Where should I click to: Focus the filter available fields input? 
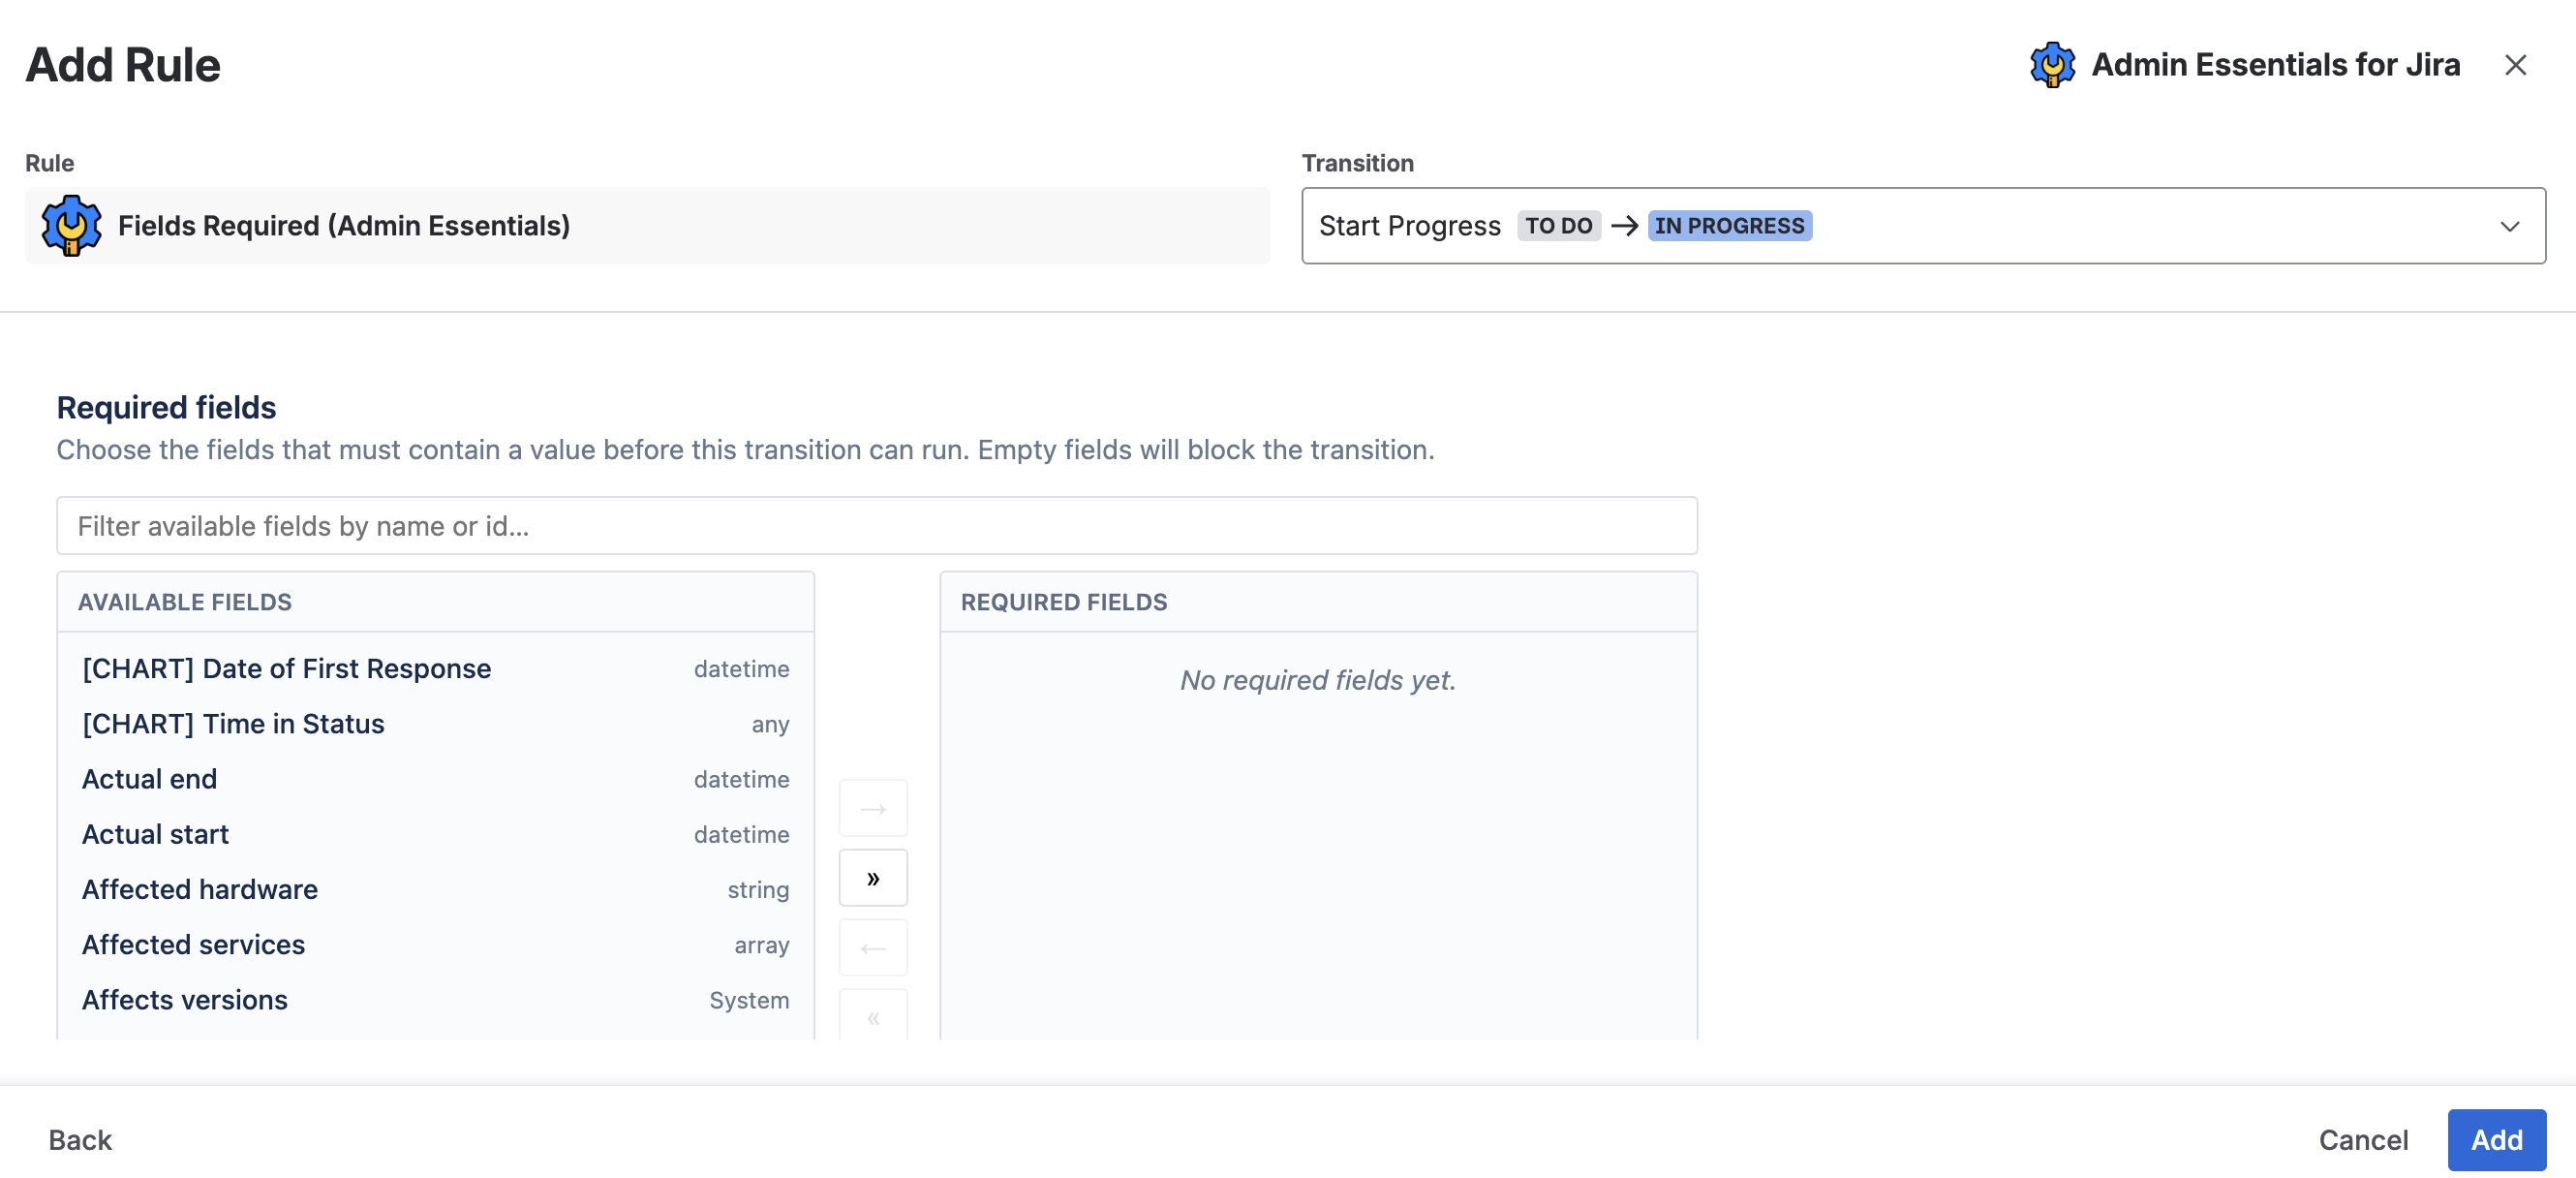(x=877, y=526)
